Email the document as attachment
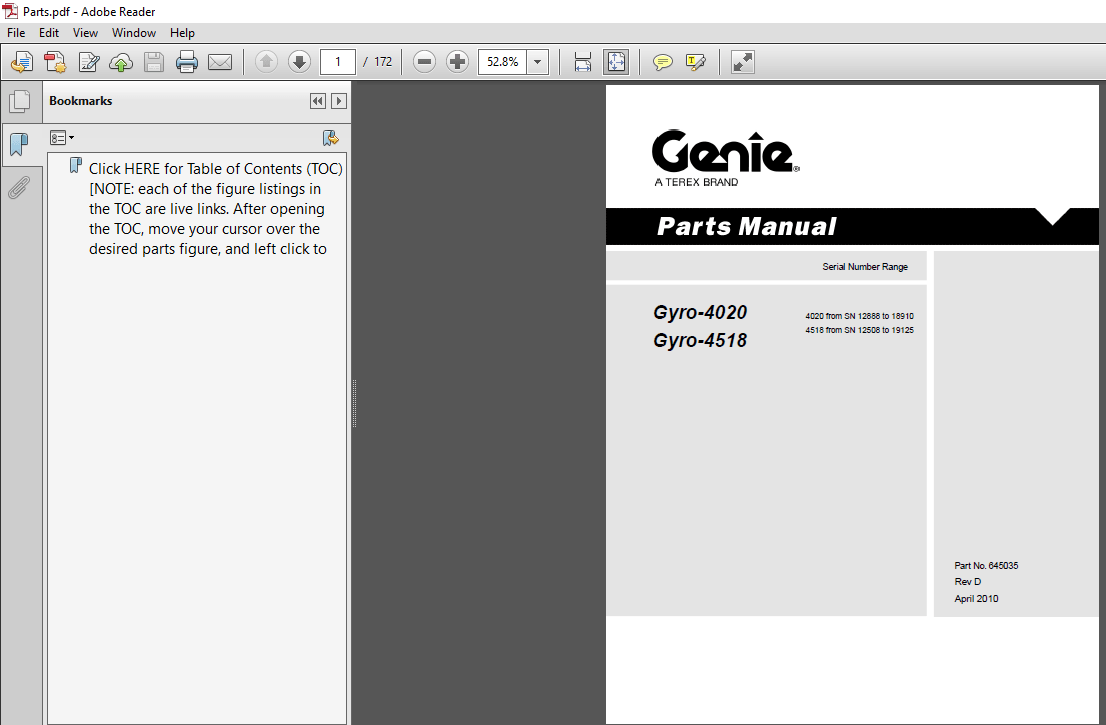Image resolution: width=1106 pixels, height=725 pixels. [x=220, y=61]
